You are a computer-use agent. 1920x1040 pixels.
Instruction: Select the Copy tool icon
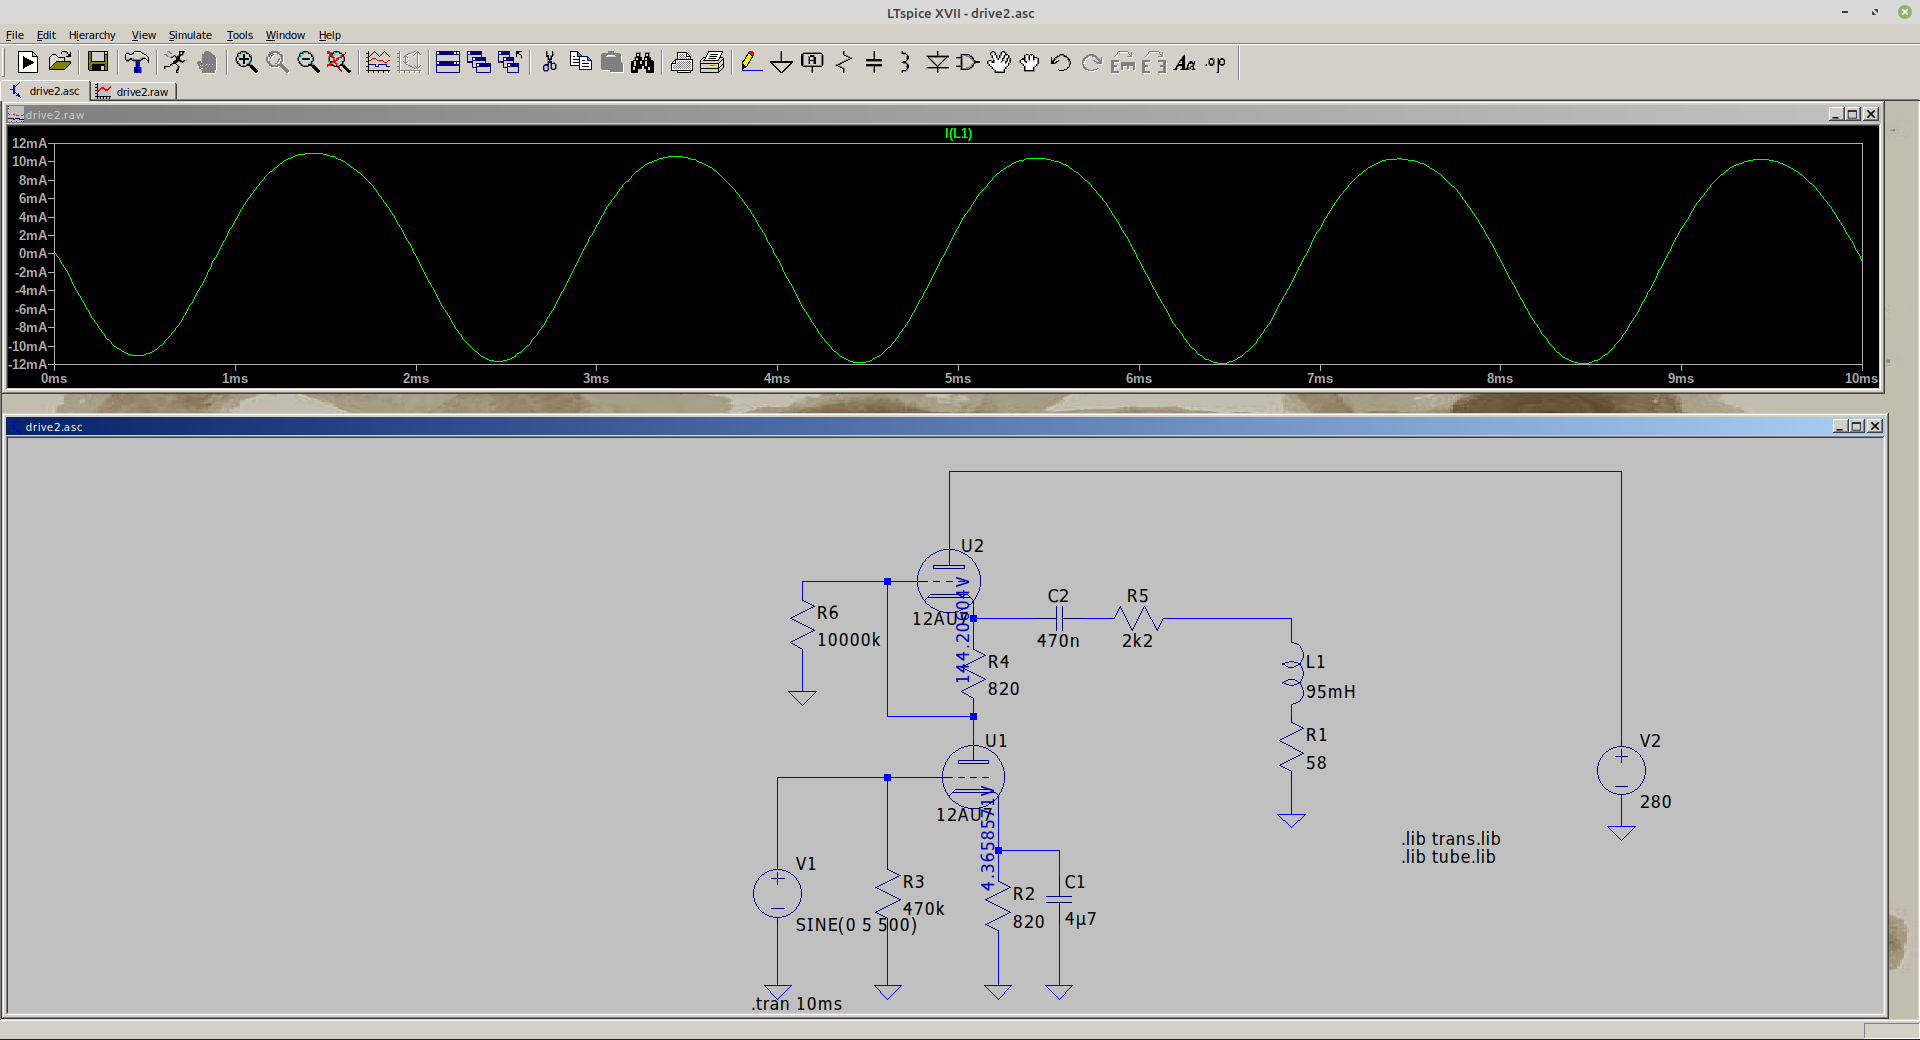point(580,62)
